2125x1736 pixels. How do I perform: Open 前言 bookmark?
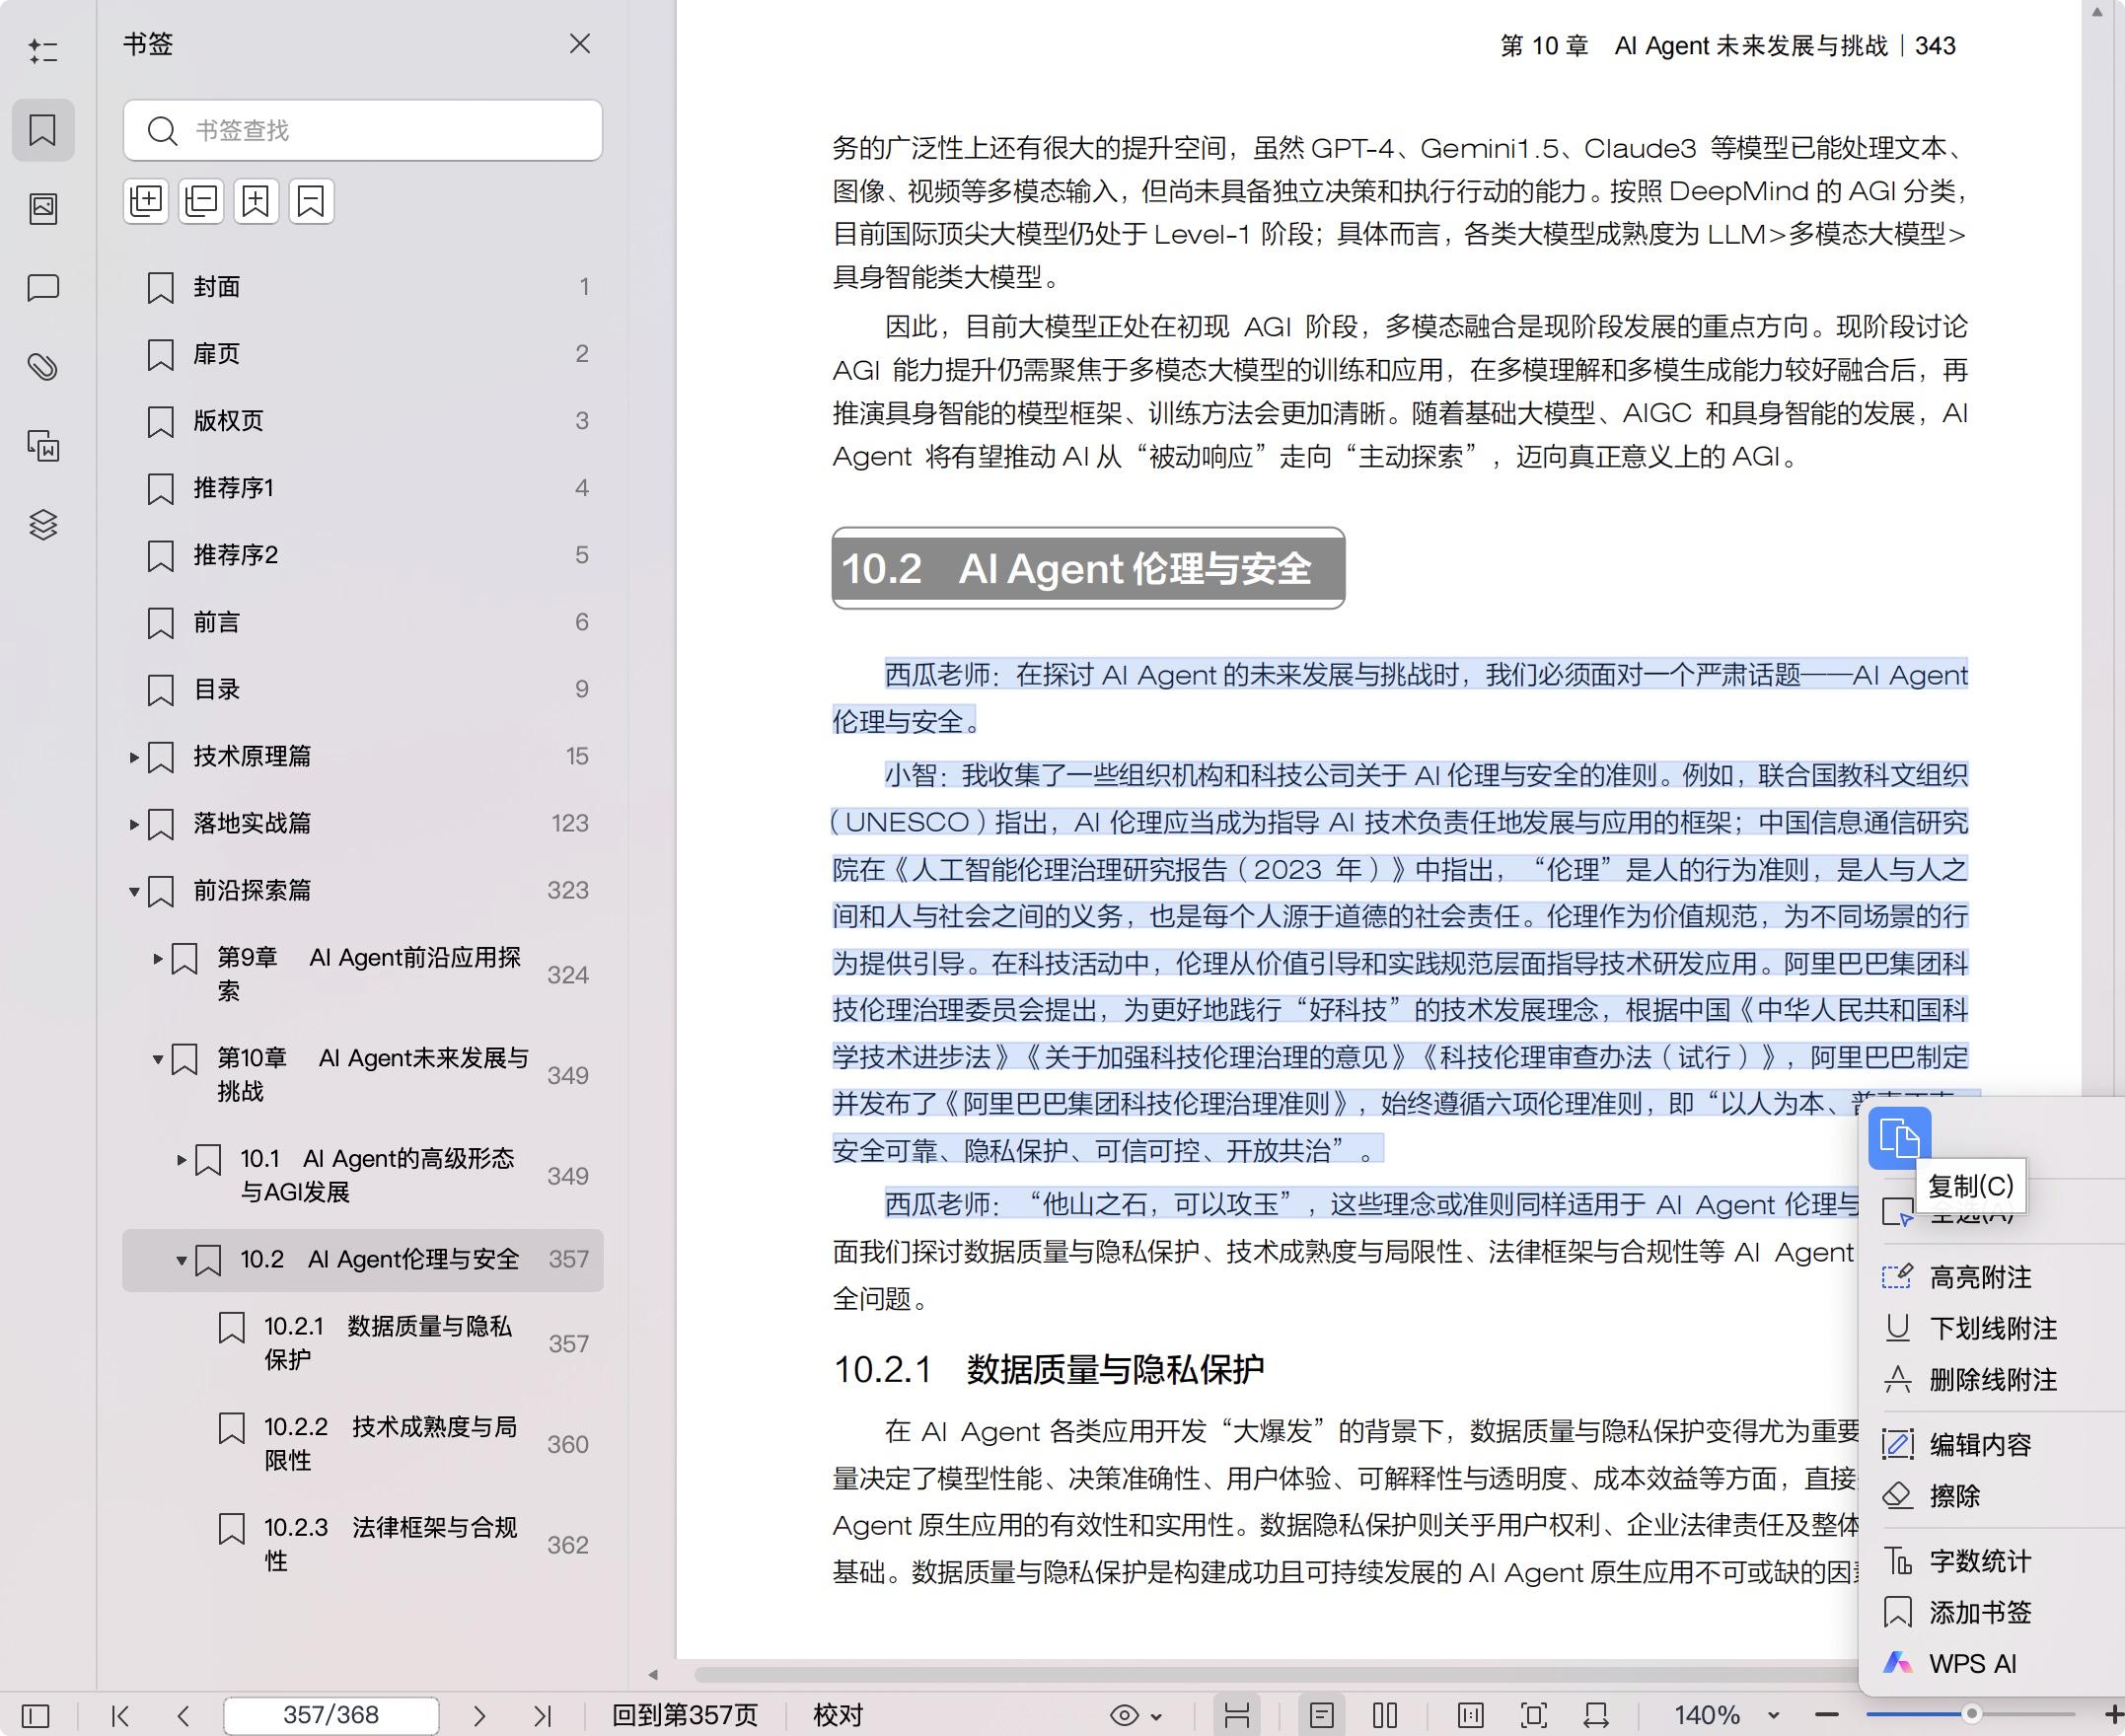click(363, 622)
